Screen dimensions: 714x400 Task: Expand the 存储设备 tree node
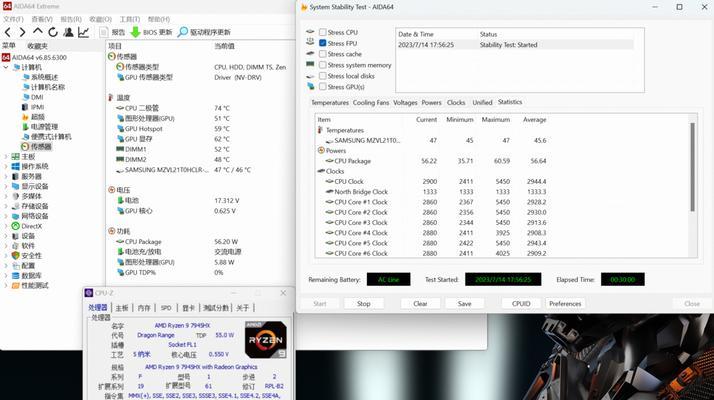pos(6,206)
